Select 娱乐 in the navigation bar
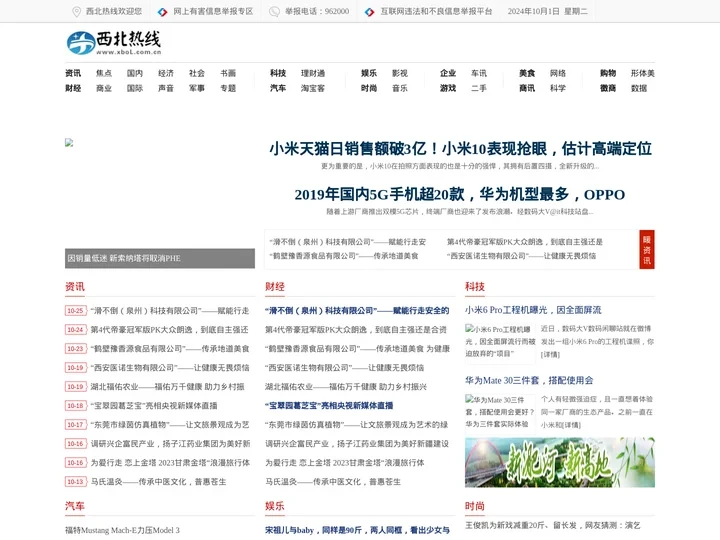The height and width of the screenshot is (540, 720). pyautogui.click(x=369, y=73)
